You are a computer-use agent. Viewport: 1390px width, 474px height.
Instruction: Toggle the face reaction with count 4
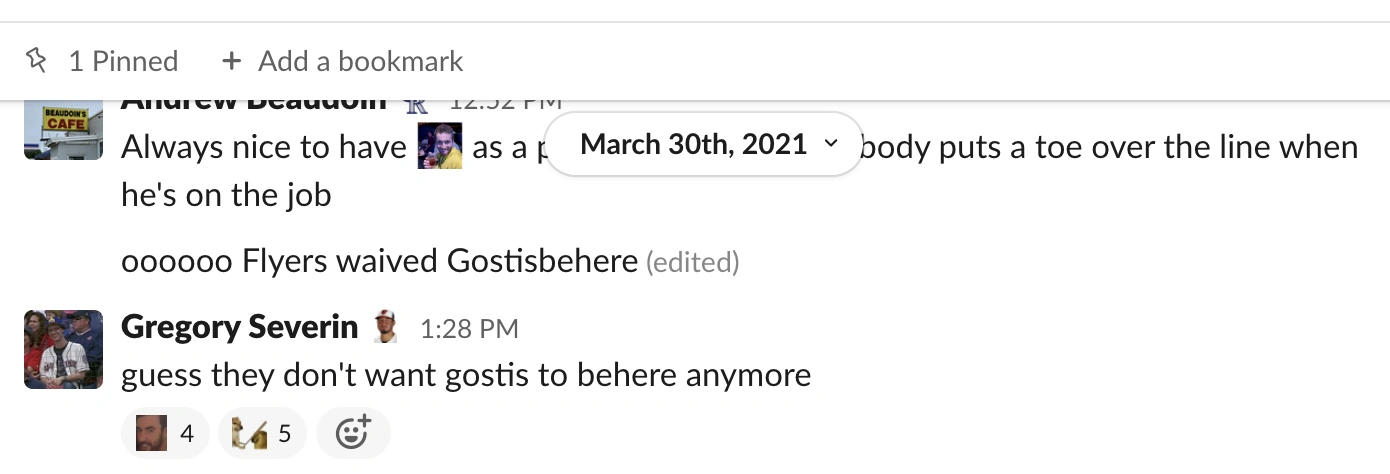[x=165, y=433]
